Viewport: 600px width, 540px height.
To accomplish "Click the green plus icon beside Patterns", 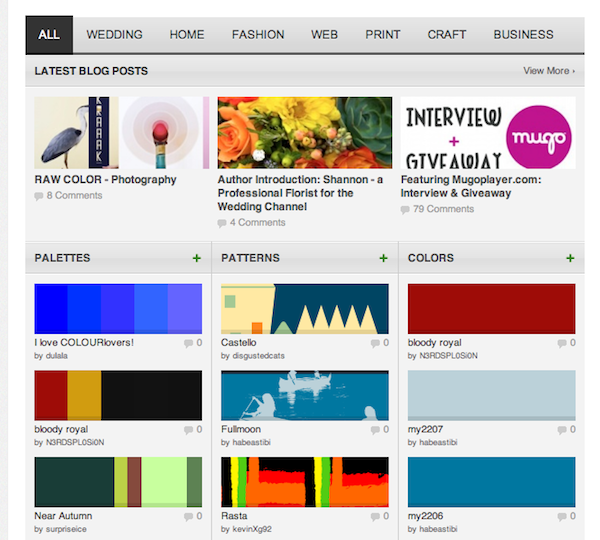I will tap(383, 258).
